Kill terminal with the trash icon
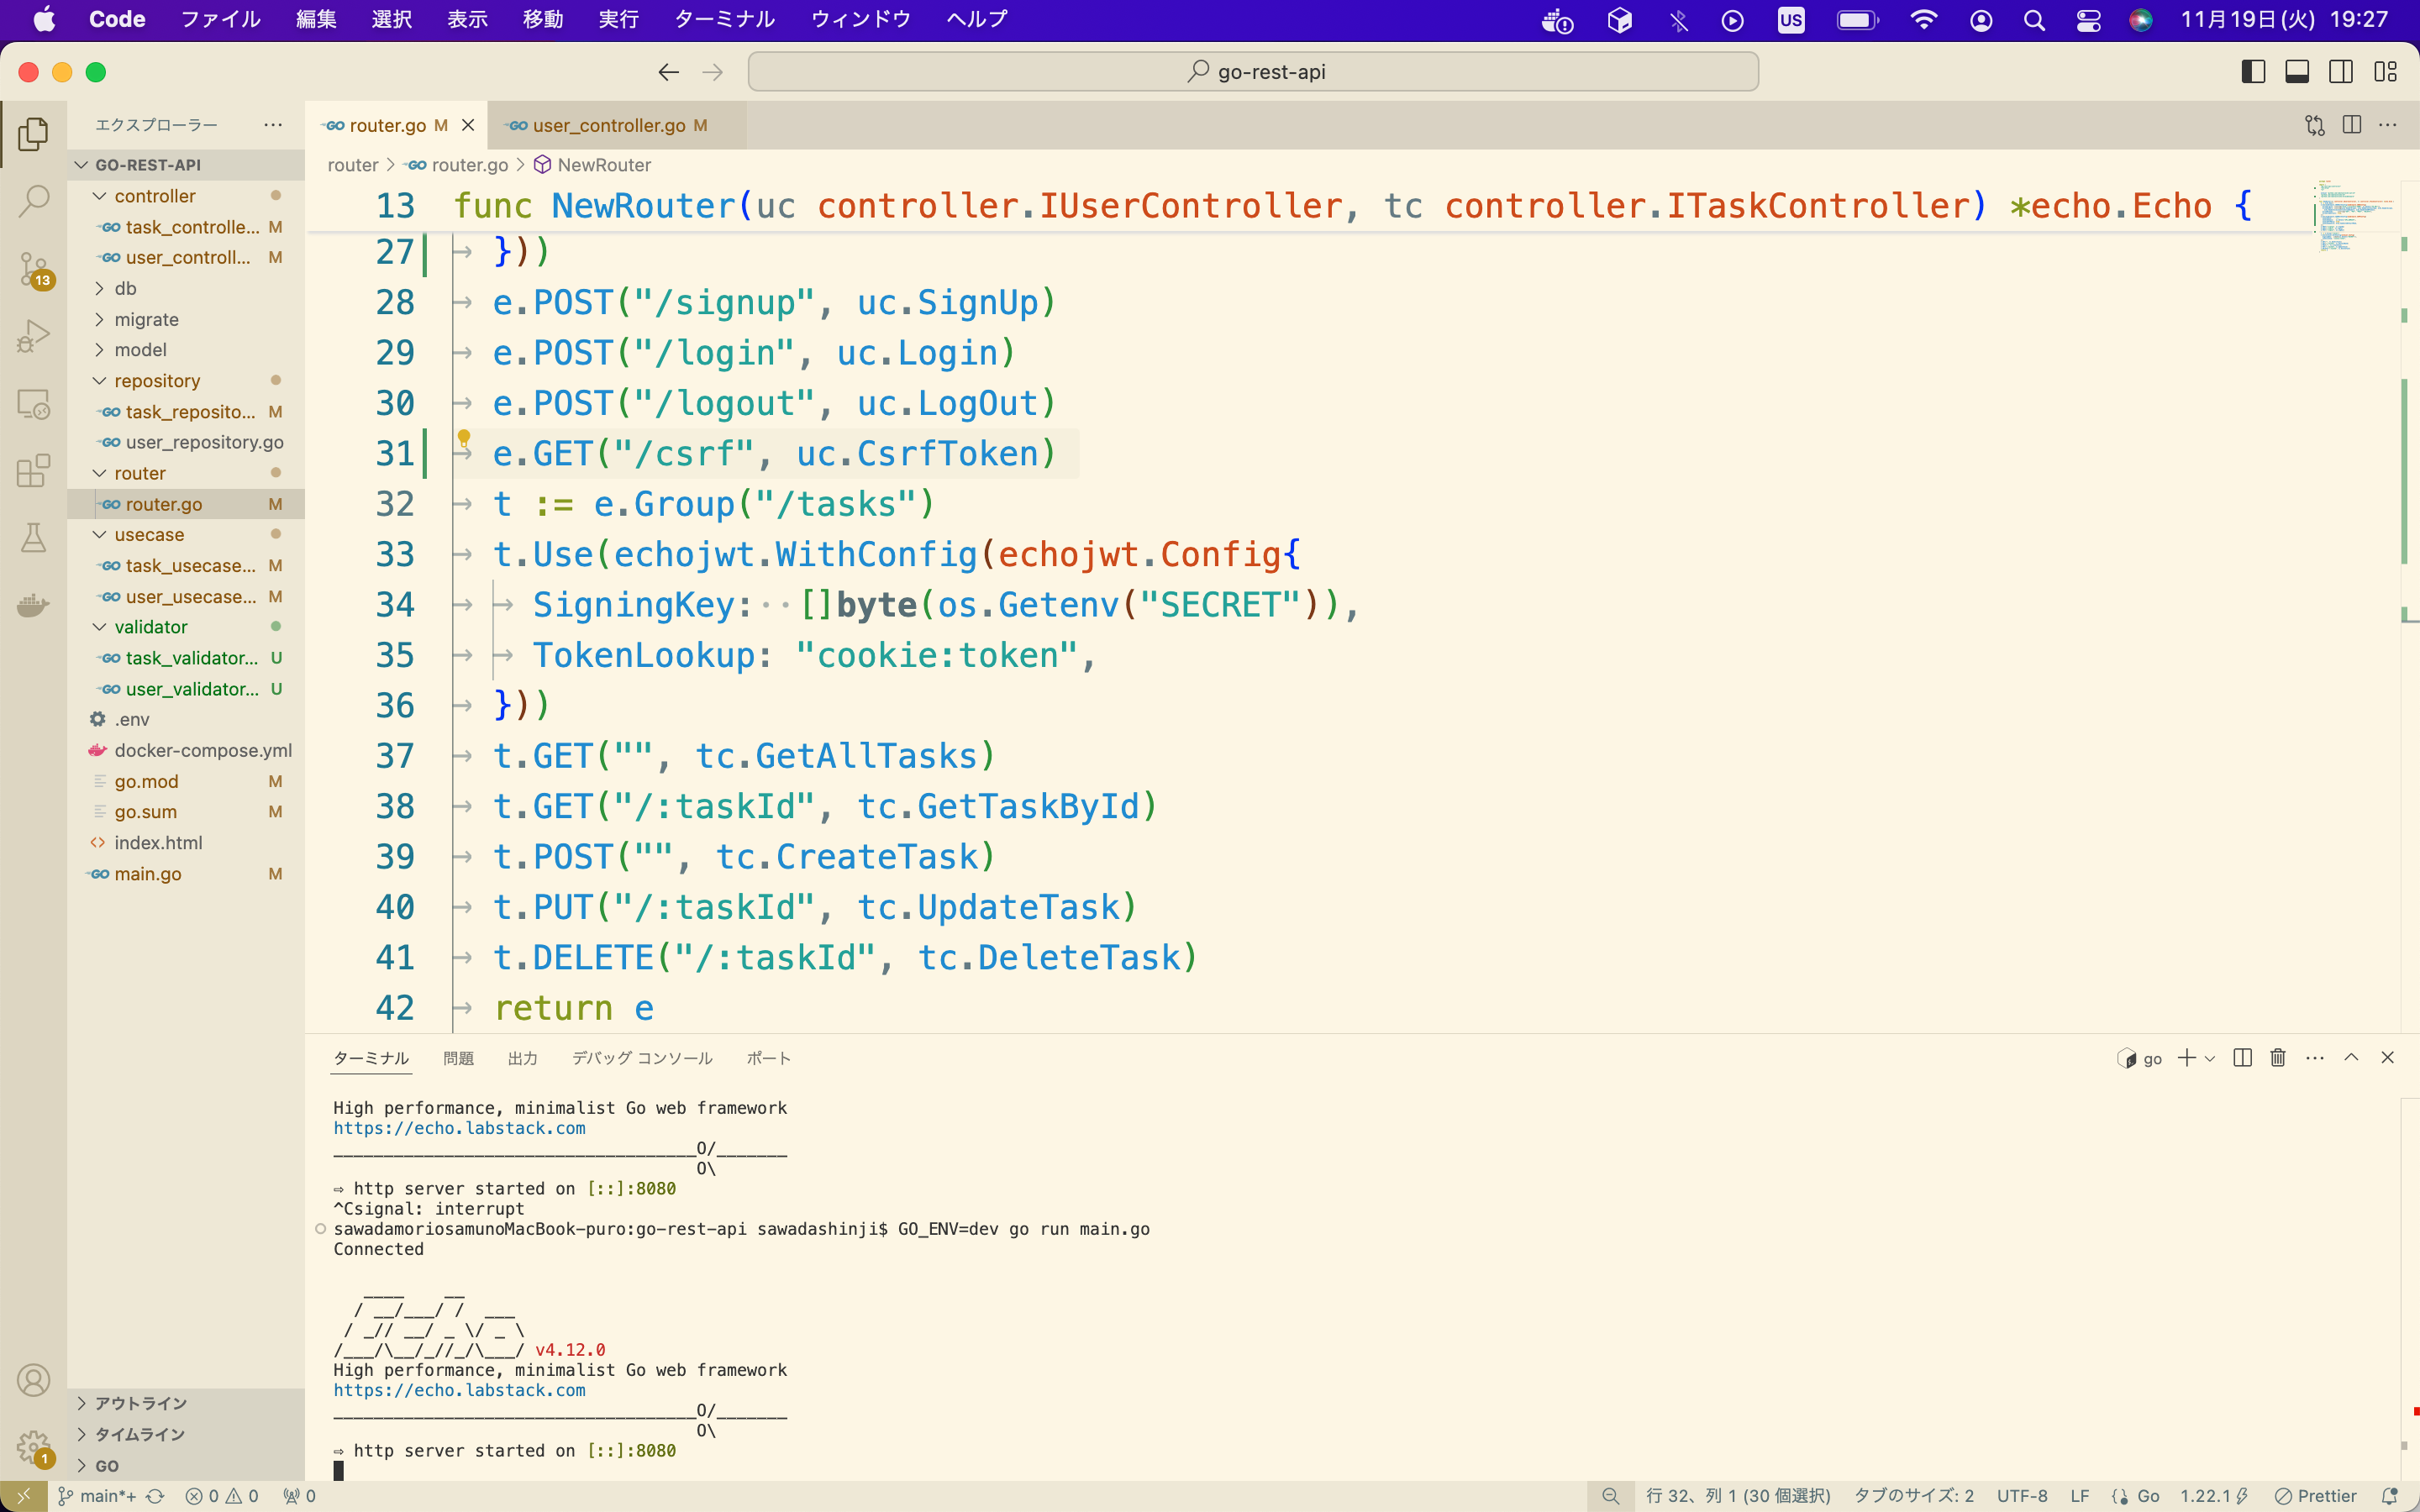This screenshot has height=1512, width=2420. tap(2278, 1058)
